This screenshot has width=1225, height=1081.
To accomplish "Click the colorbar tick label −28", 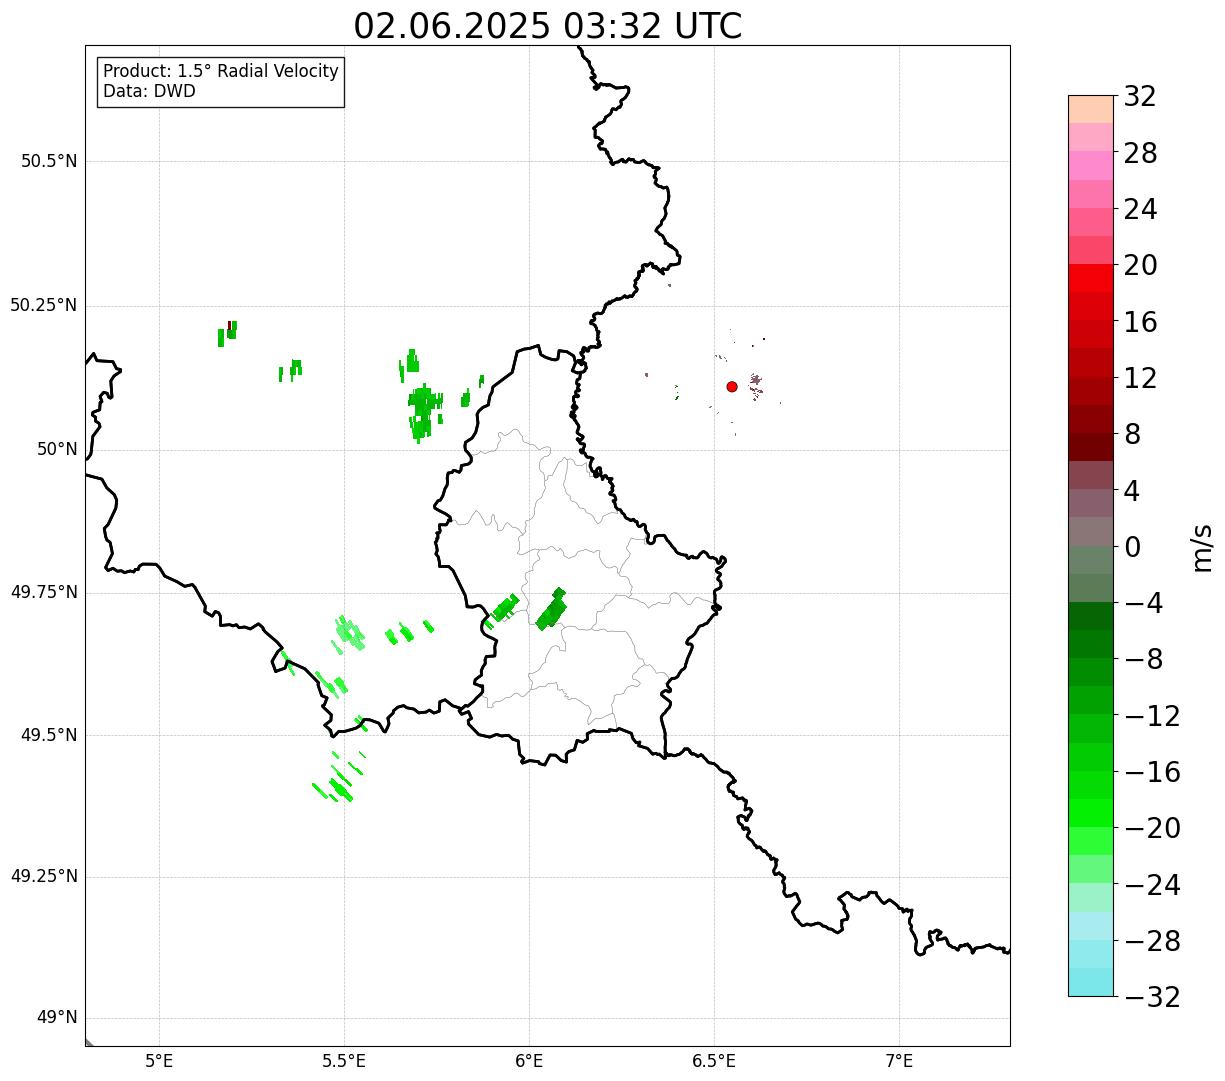I will coord(1152,941).
